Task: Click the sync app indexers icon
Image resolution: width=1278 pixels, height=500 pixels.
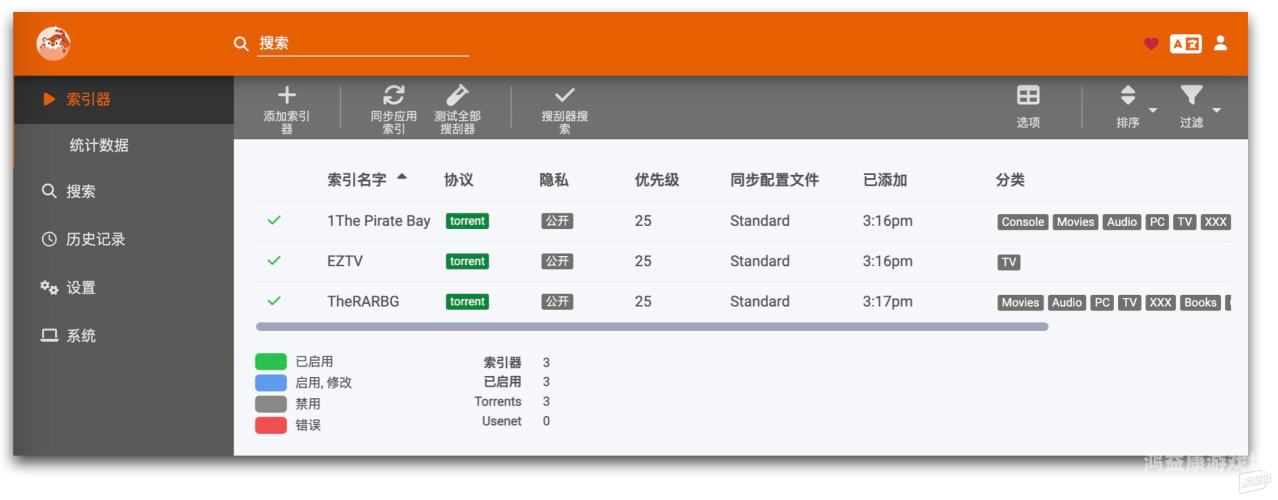Action: [x=394, y=96]
